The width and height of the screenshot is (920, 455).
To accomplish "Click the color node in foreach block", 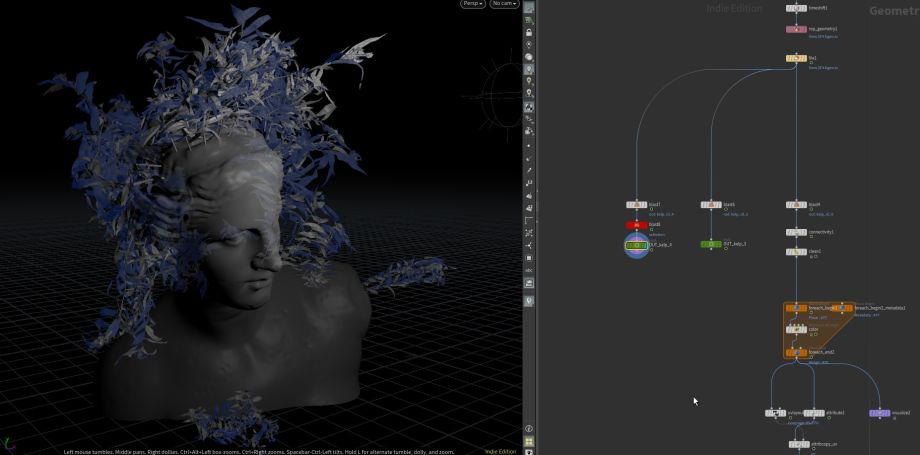I will 796,328.
